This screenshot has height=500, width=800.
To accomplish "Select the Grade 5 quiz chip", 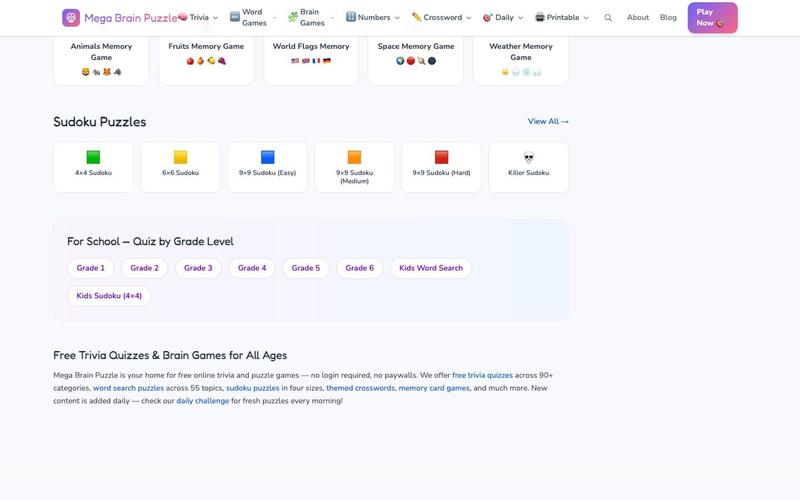I will [x=306, y=268].
